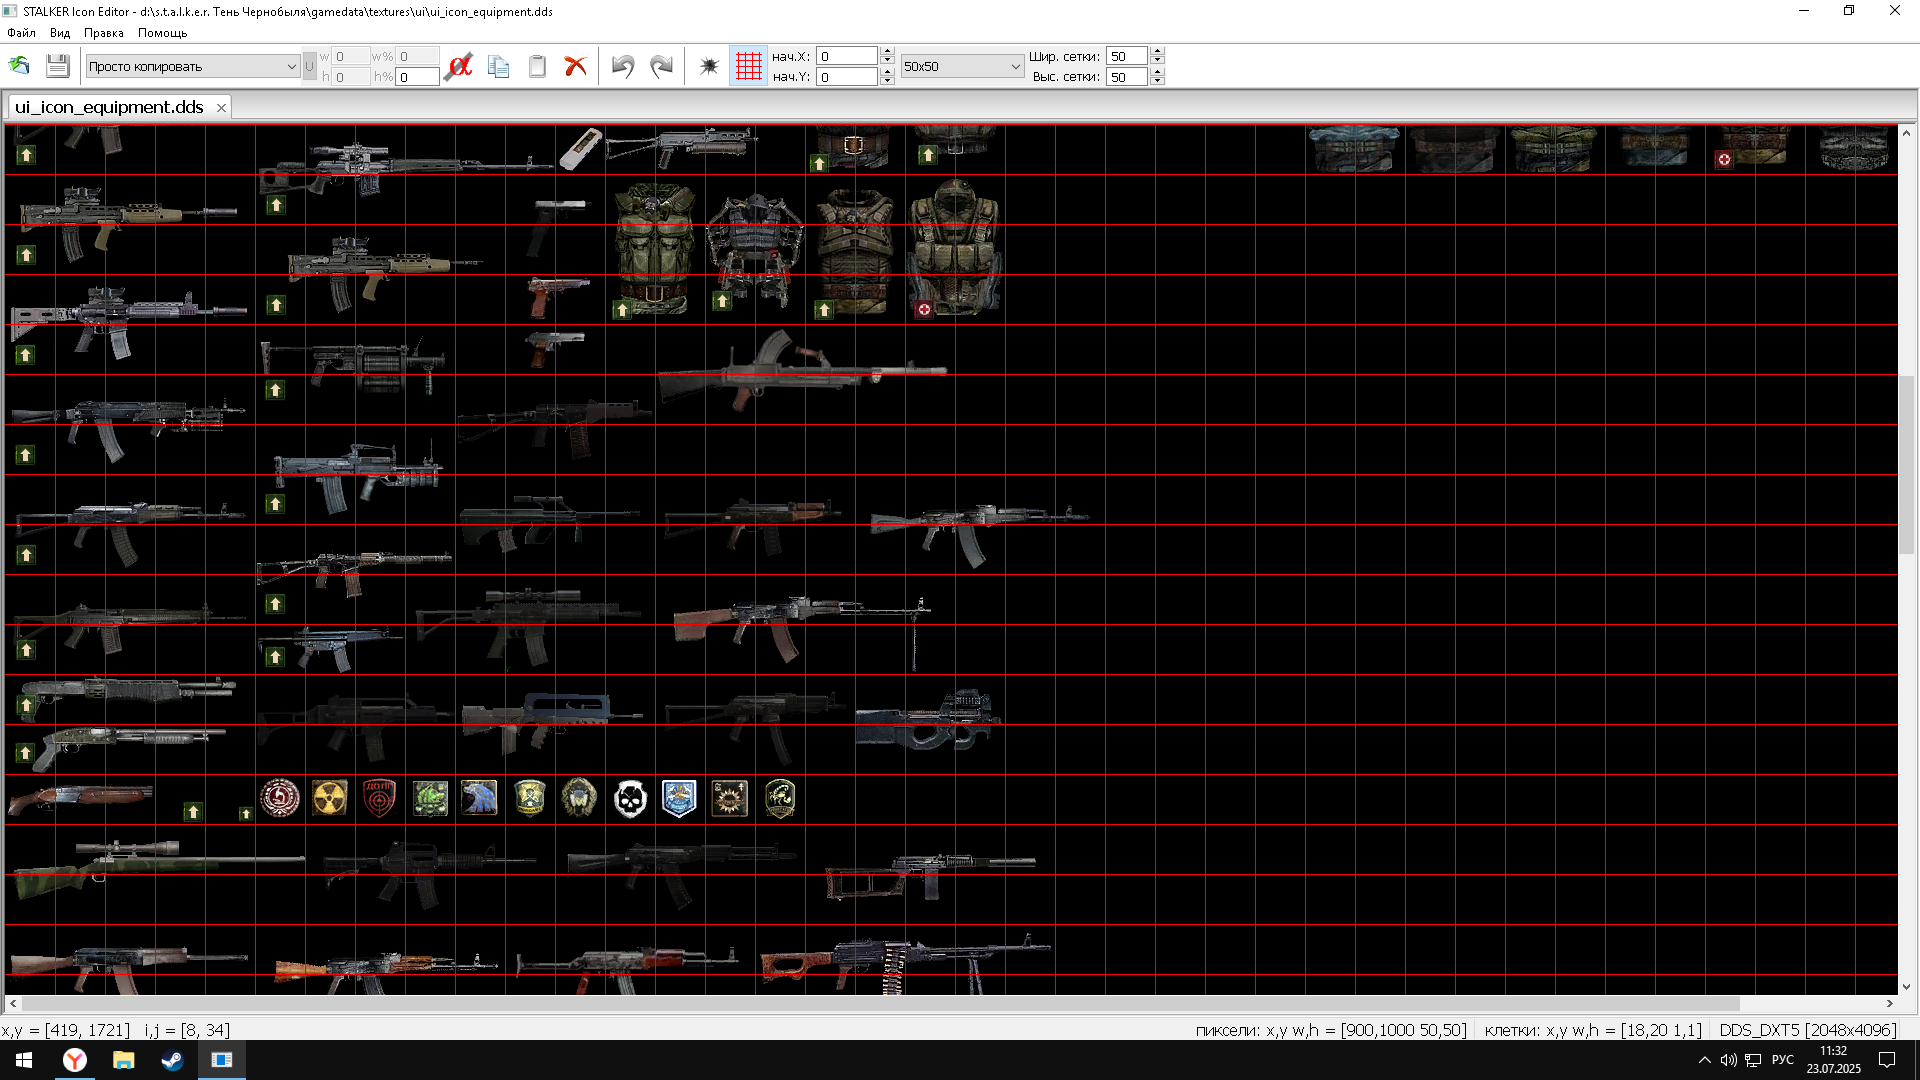Screen dimensions: 1920x1080
Task: Select the red spiral round faction patch
Action: (x=280, y=798)
